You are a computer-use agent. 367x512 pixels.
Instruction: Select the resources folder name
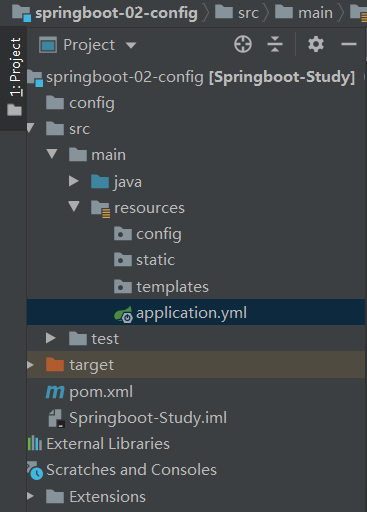pyautogui.click(x=149, y=208)
